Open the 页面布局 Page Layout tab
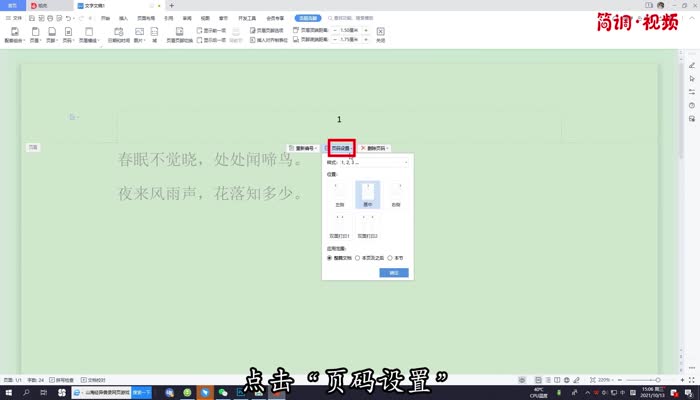Viewport: 700px width, 400px height. (146, 18)
